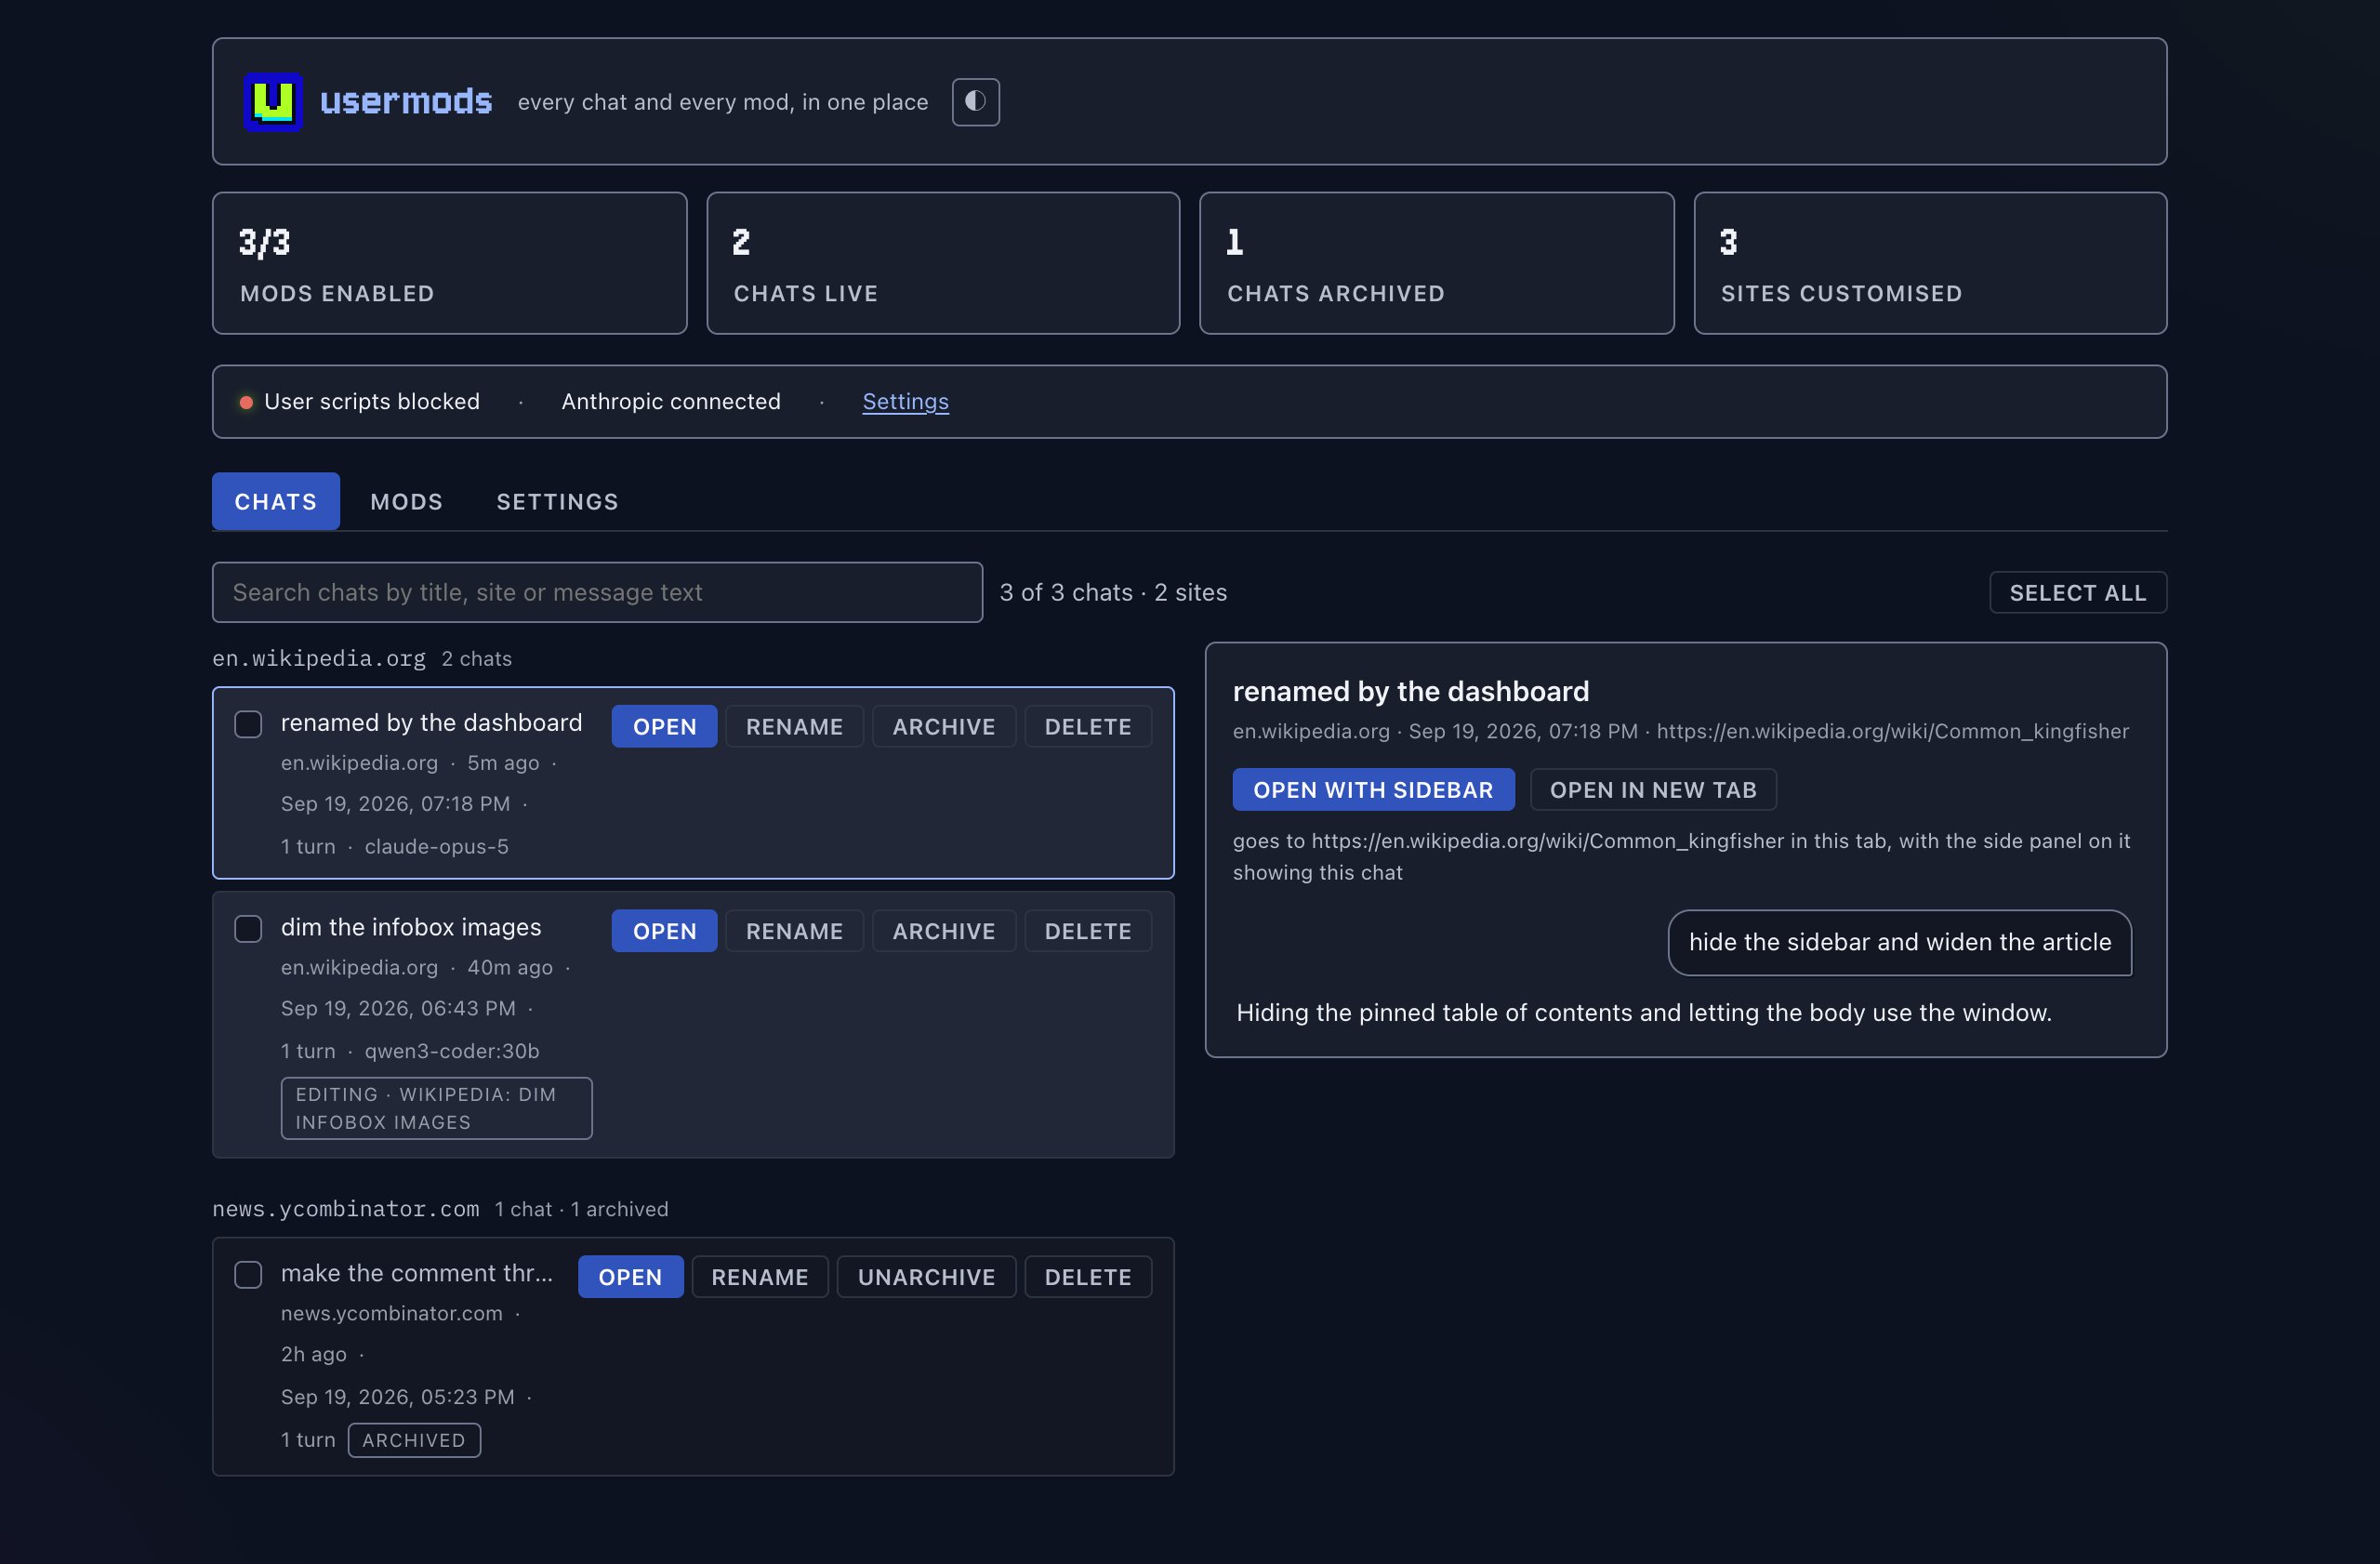Select checkbox for 'dim the infobox images' chat

[248, 928]
